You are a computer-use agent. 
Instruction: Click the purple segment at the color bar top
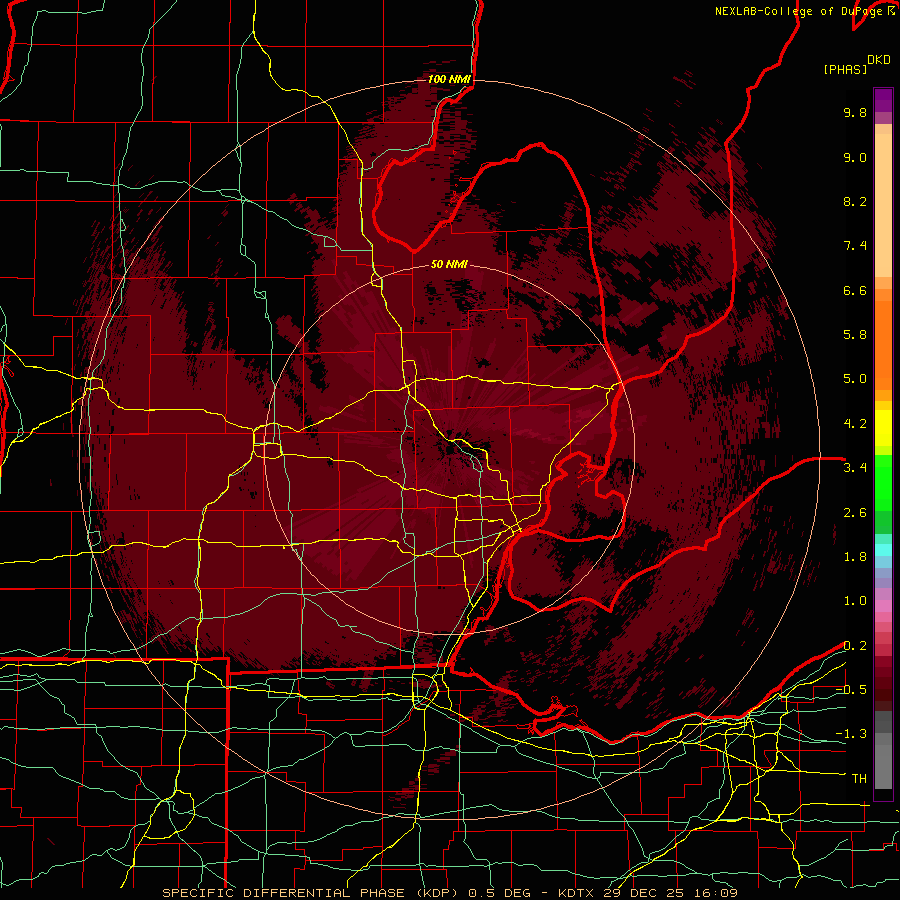[883, 100]
